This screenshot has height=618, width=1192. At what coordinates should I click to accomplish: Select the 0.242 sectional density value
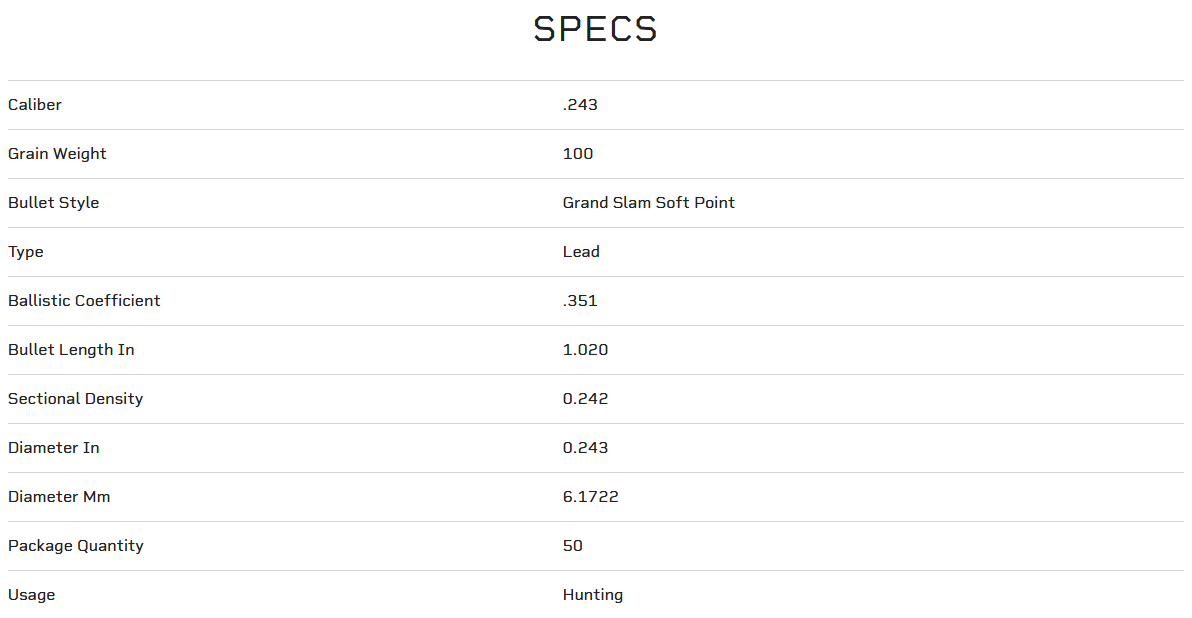click(585, 399)
